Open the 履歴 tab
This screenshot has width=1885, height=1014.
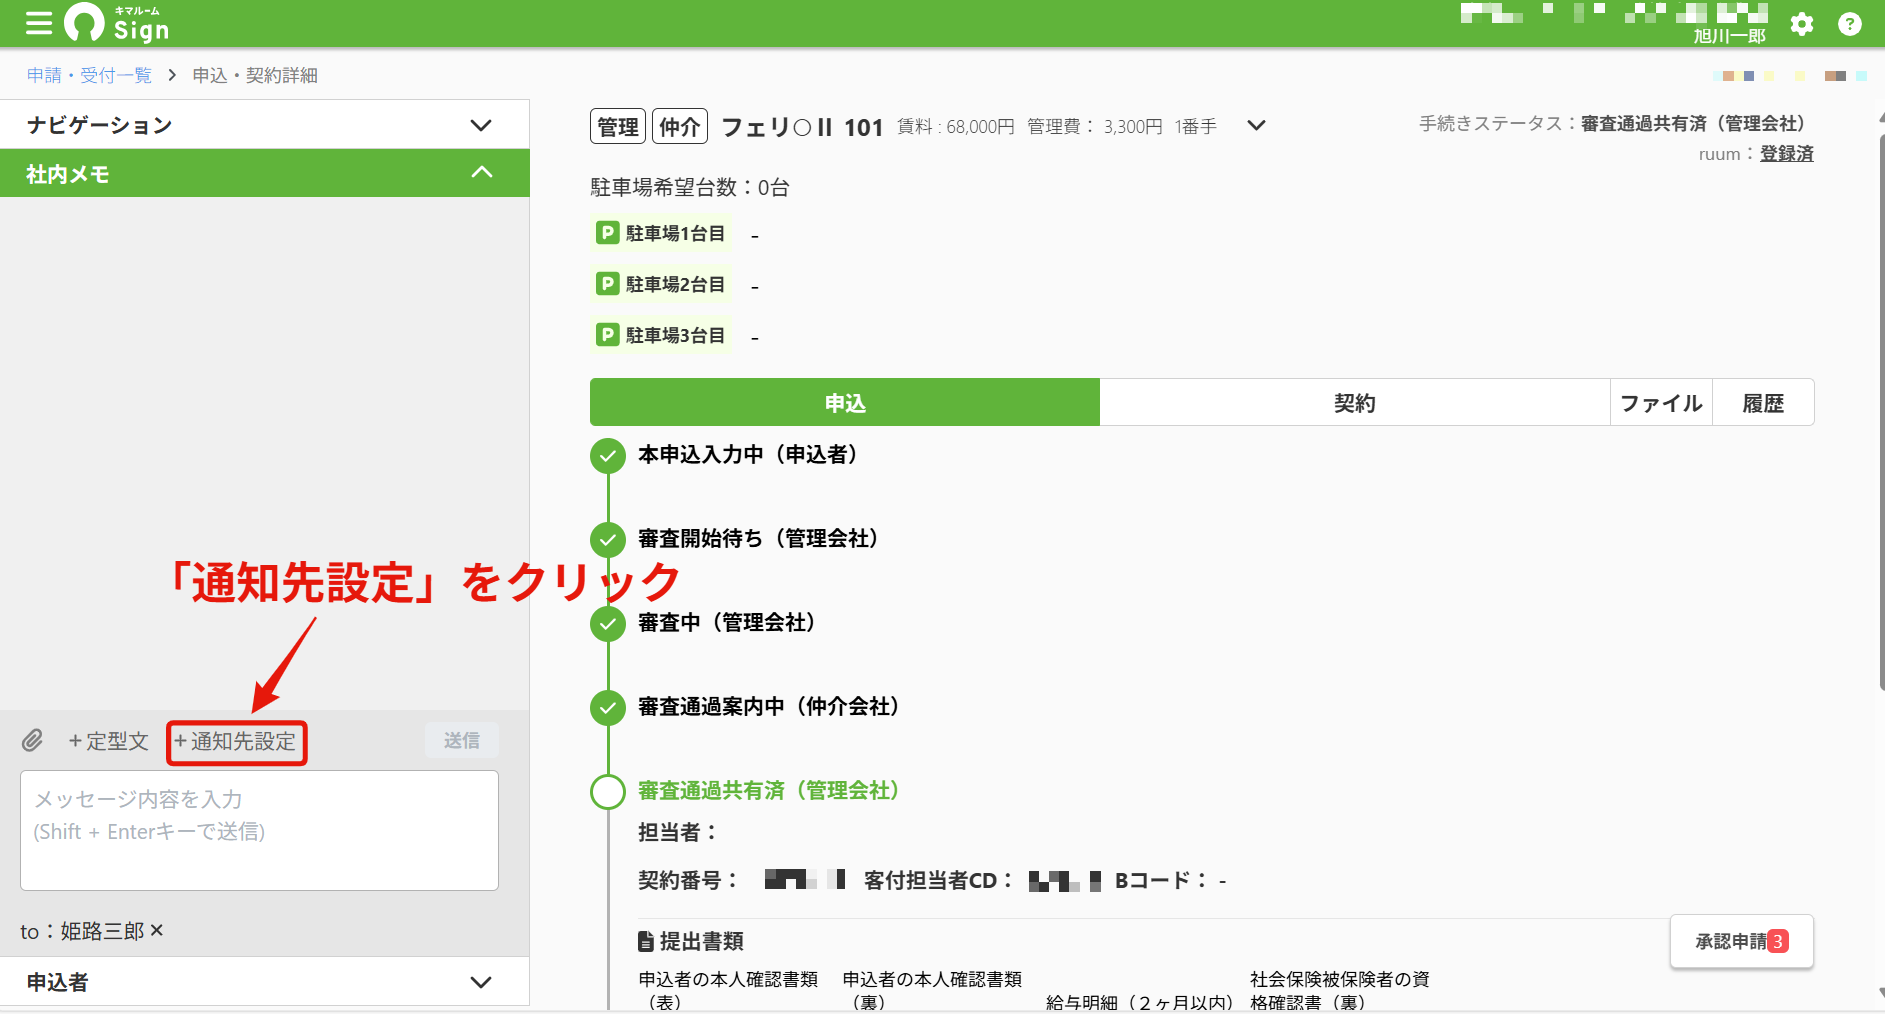click(x=1763, y=402)
